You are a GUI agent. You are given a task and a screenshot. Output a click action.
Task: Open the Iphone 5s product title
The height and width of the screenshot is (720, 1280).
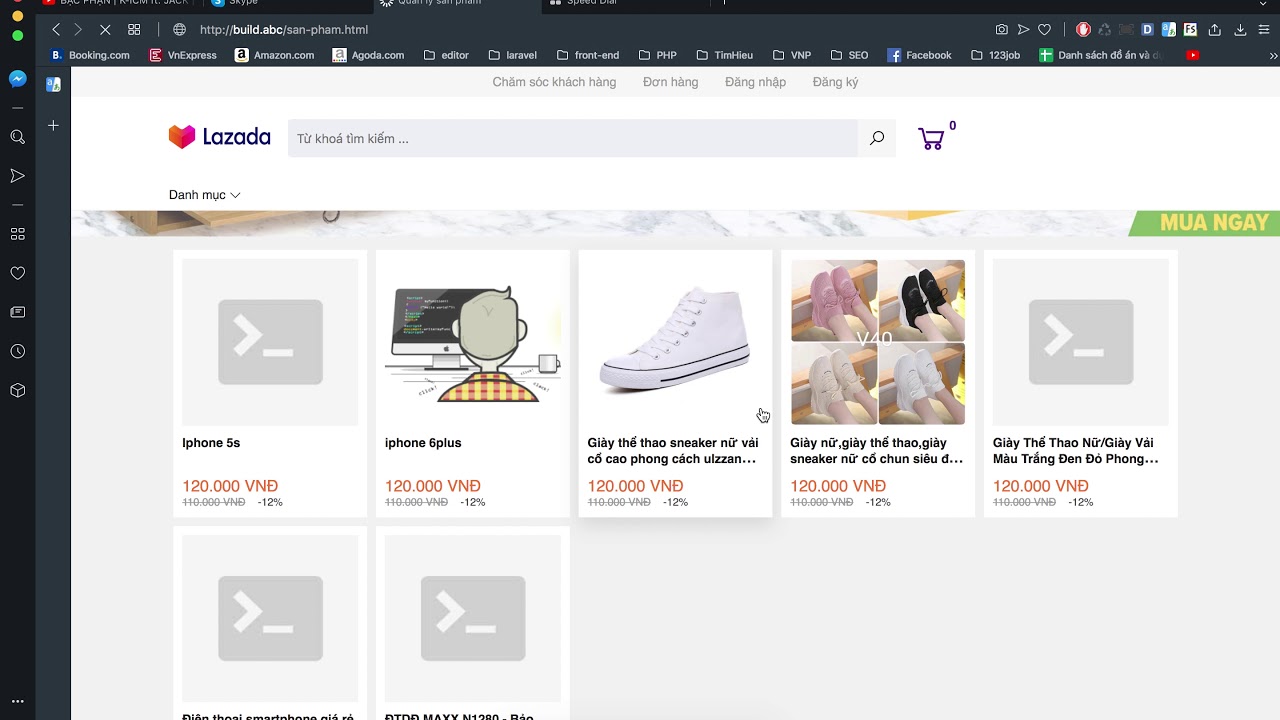[211, 443]
